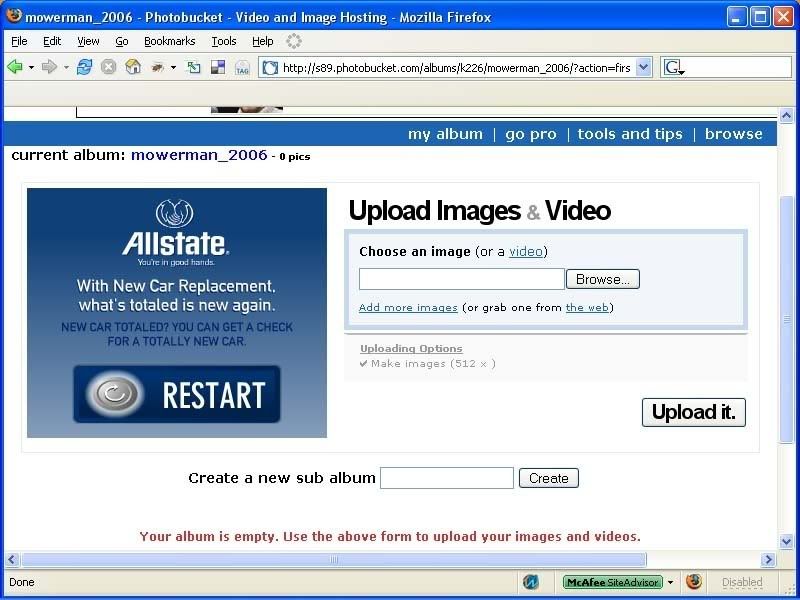This screenshot has width=800, height=600.
Task: Click the vertical scrollbar up arrow
Action: [786, 115]
